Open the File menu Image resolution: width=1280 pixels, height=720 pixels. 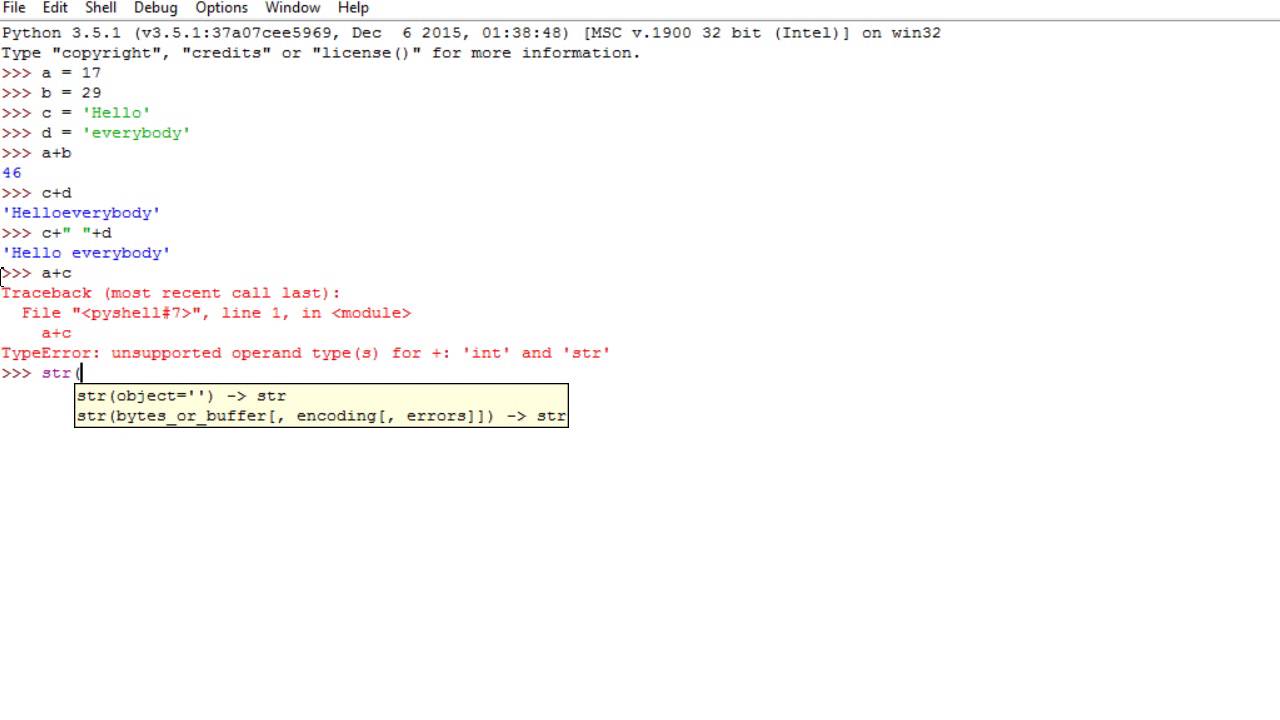coord(14,8)
